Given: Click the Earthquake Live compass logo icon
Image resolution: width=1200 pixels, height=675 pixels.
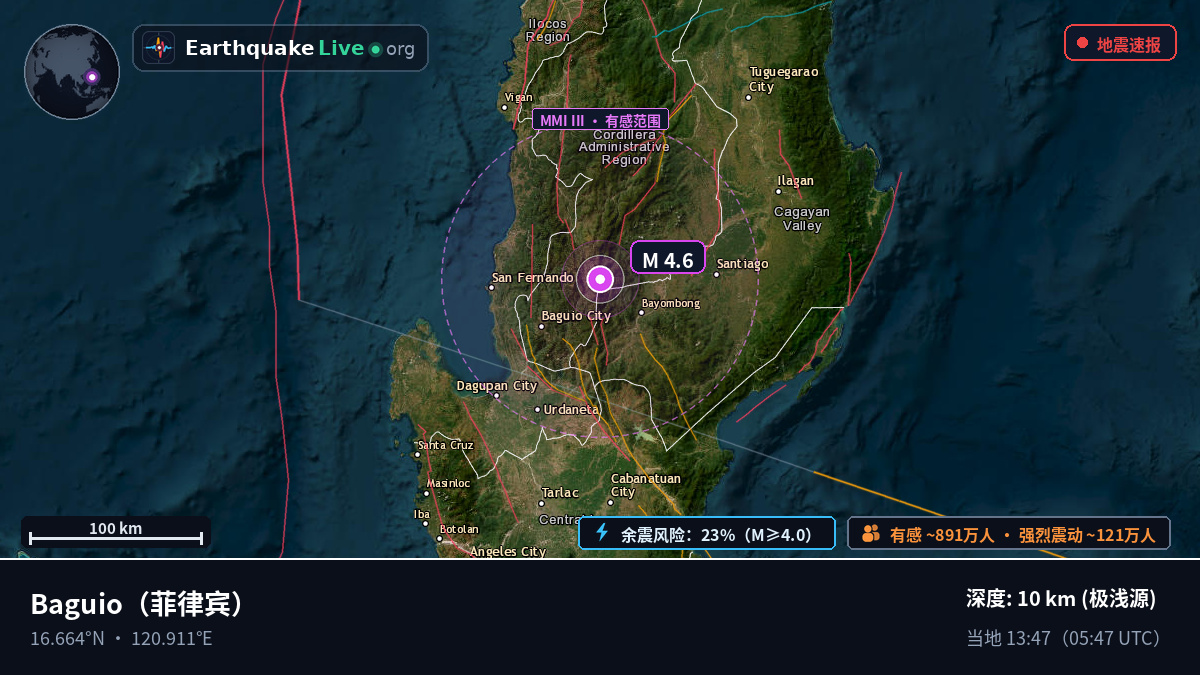Looking at the screenshot, I should pyautogui.click(x=159, y=48).
